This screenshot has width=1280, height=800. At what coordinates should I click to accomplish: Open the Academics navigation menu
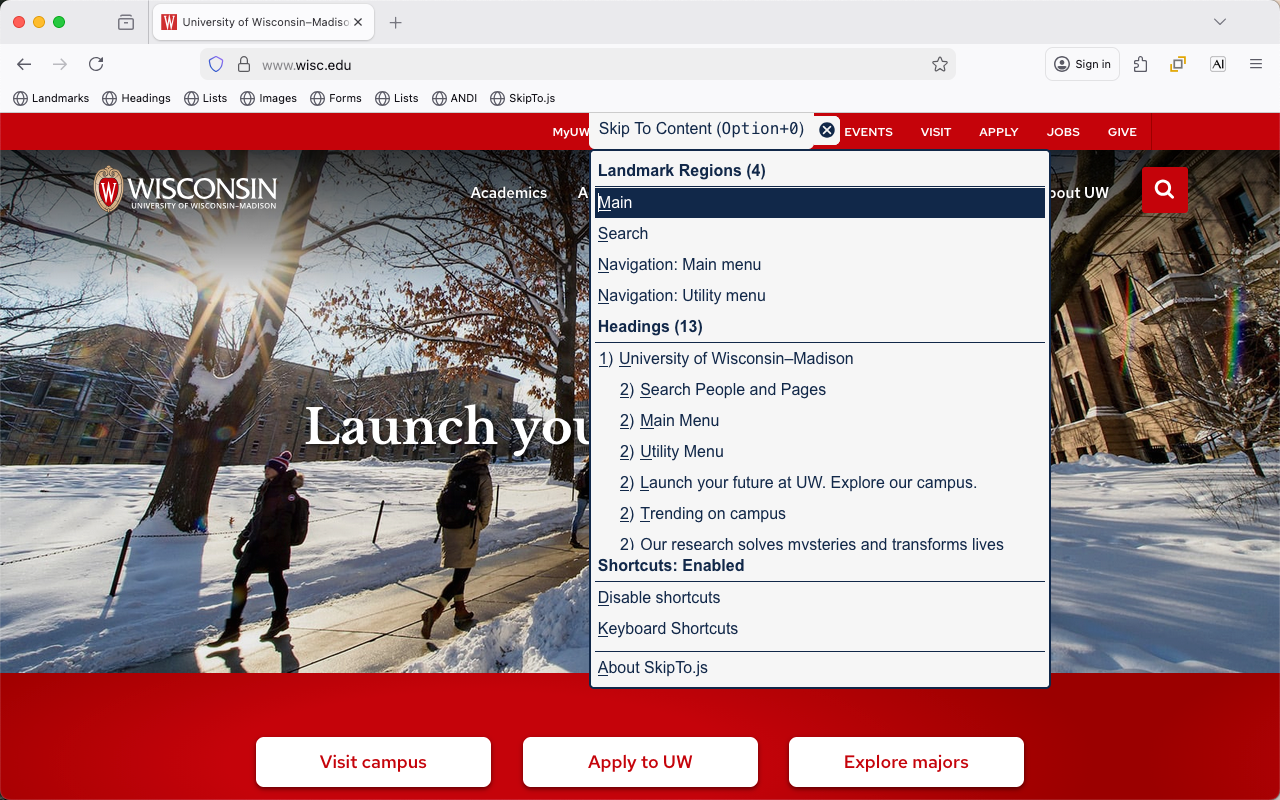508,193
